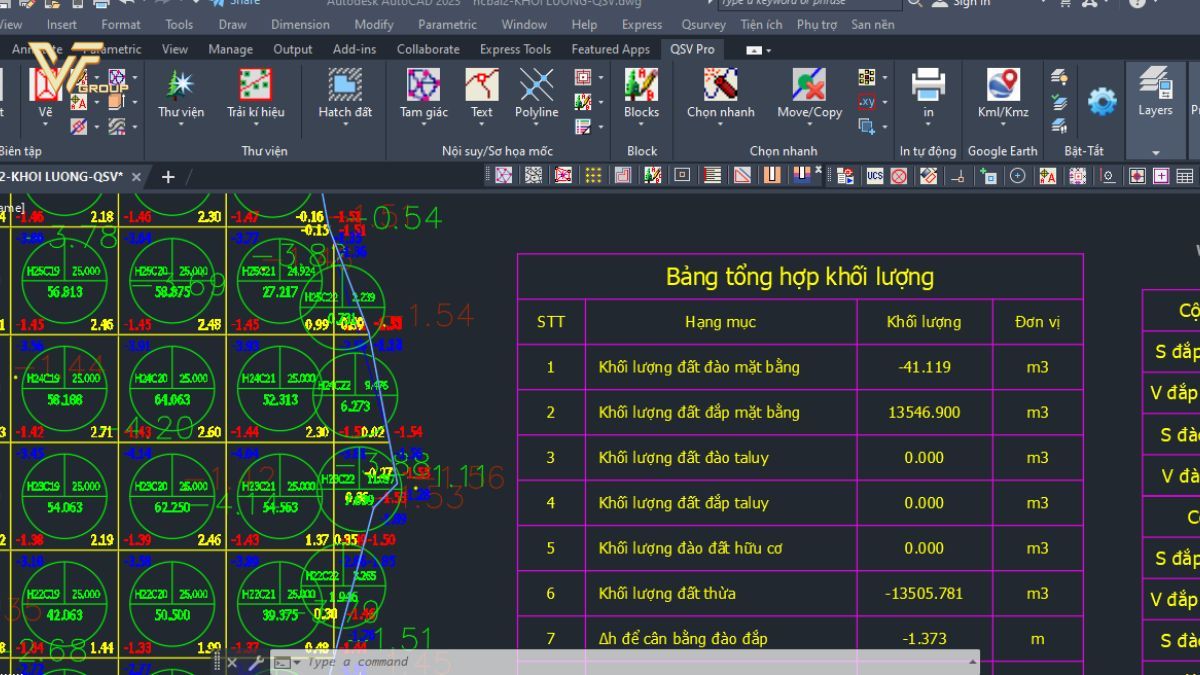Close the KHOI LUONG-QSV drawing tab

pyautogui.click(x=137, y=177)
